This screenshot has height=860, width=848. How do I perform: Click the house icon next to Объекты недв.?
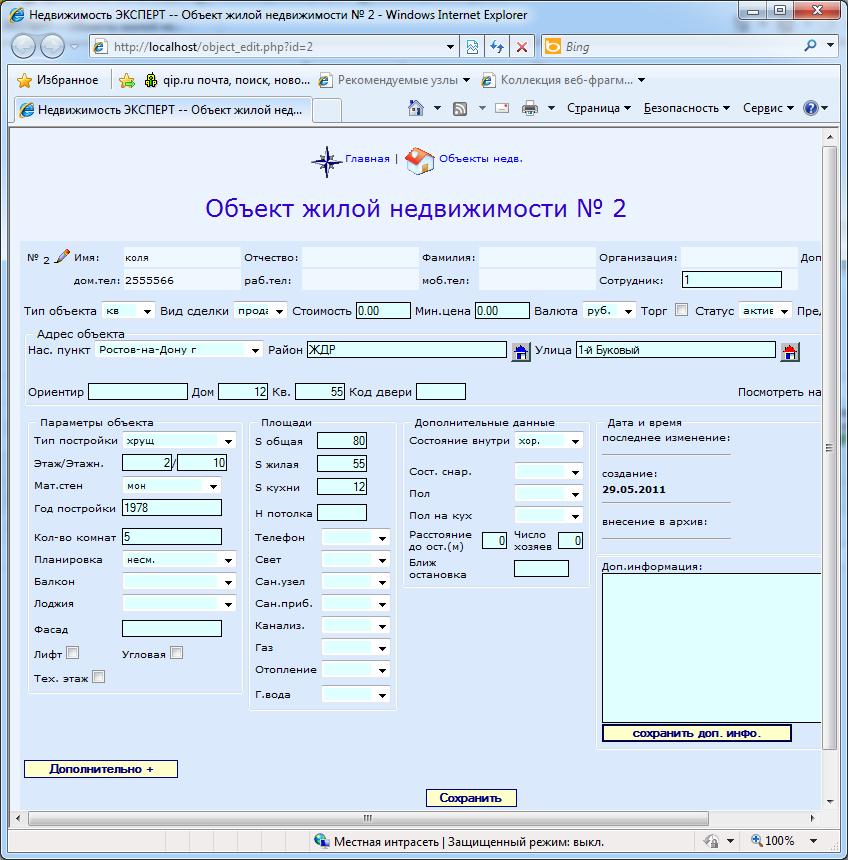pyautogui.click(x=419, y=161)
